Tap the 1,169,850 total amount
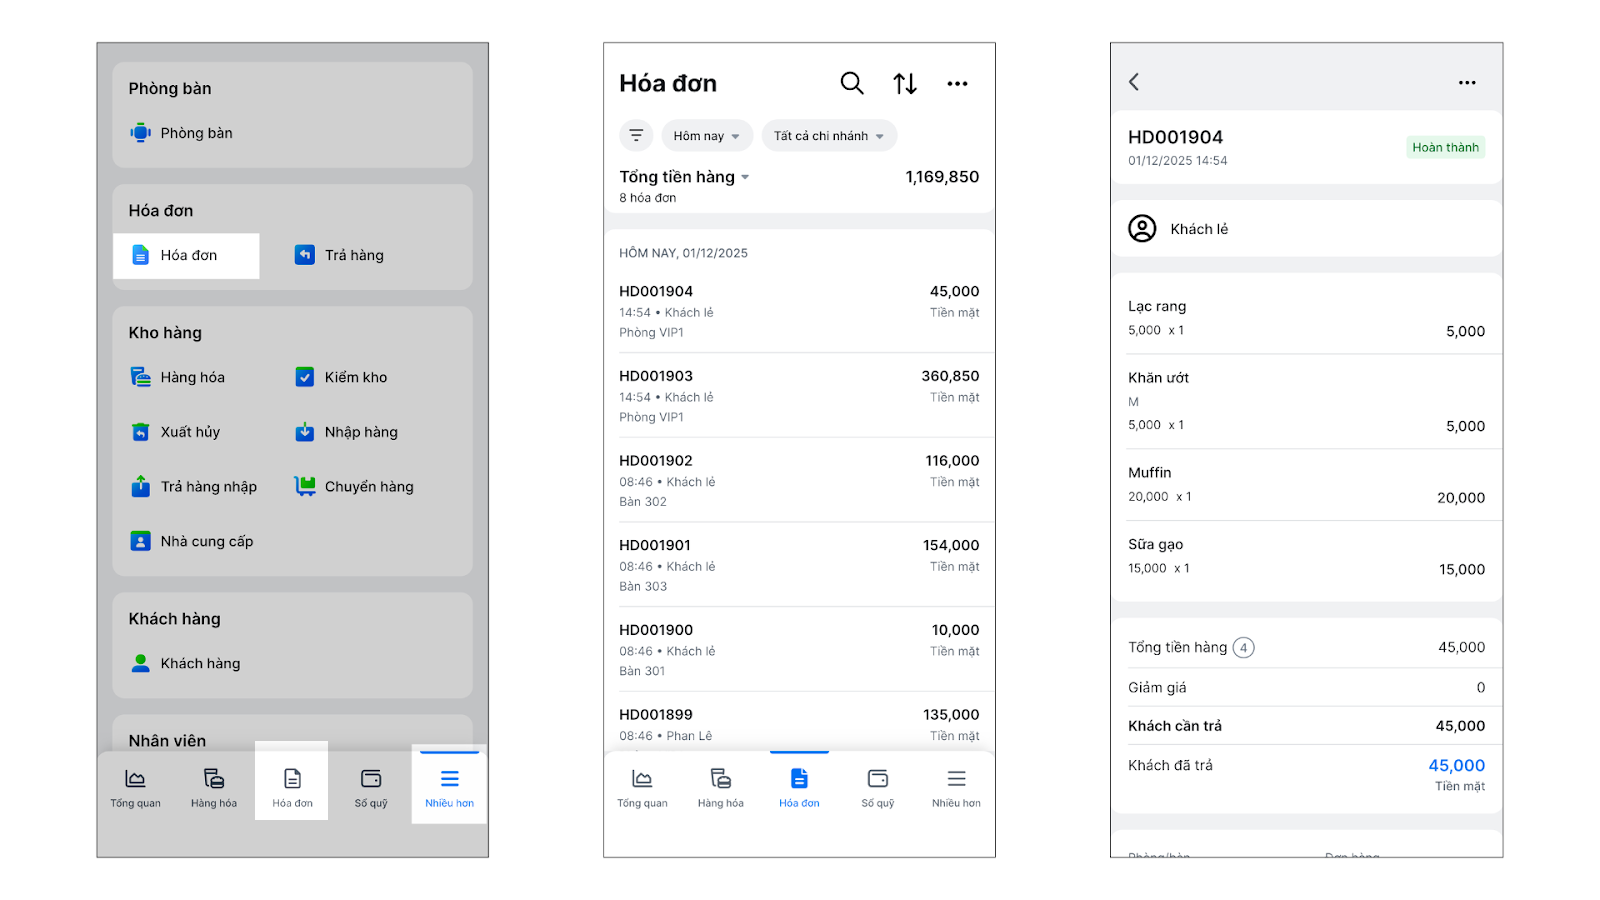Viewport: 1600px width, 900px height. [942, 177]
